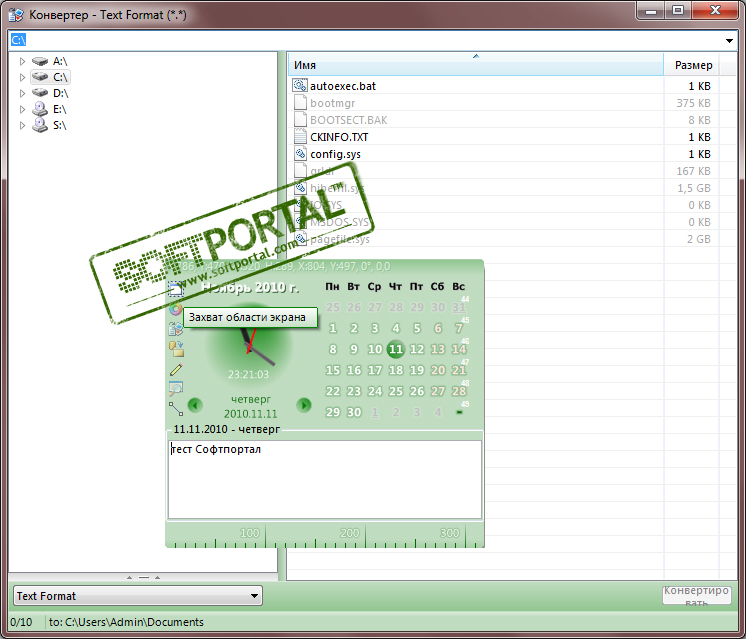The image size is (746, 639).
Task: Select pagefile.sys file name
Action: point(340,239)
